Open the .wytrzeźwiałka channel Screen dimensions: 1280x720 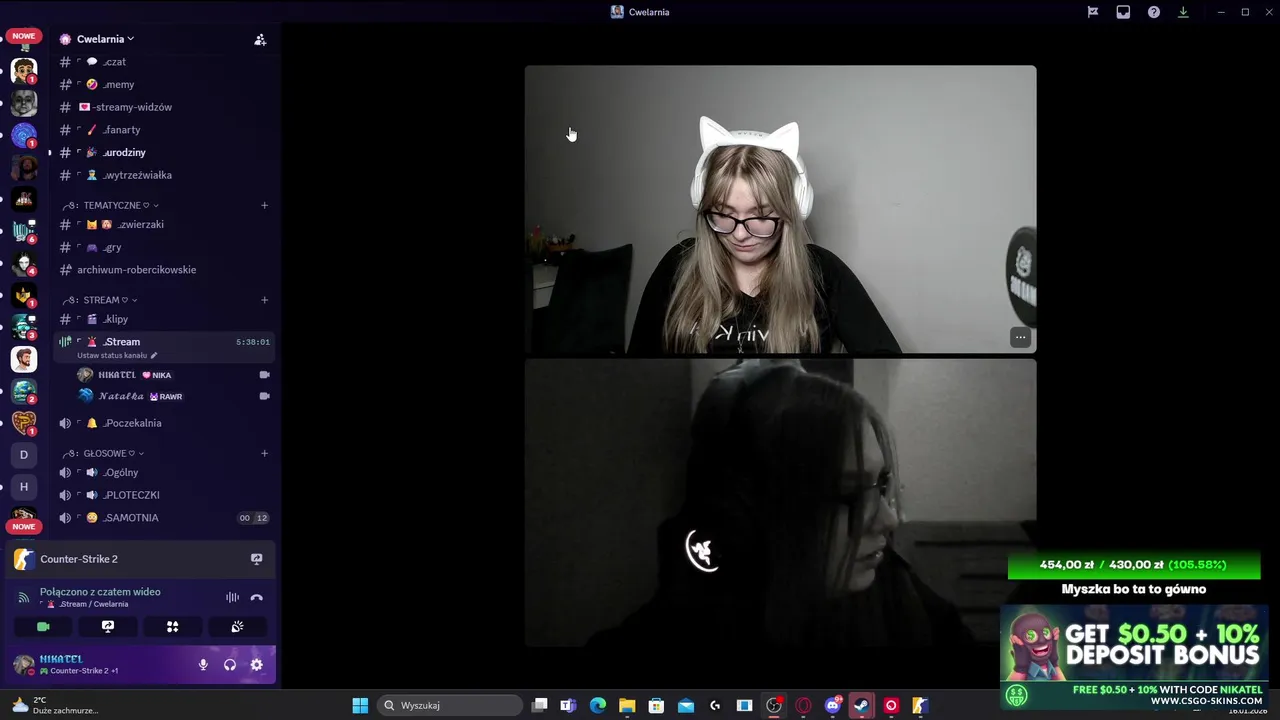pyautogui.click(x=164, y=175)
